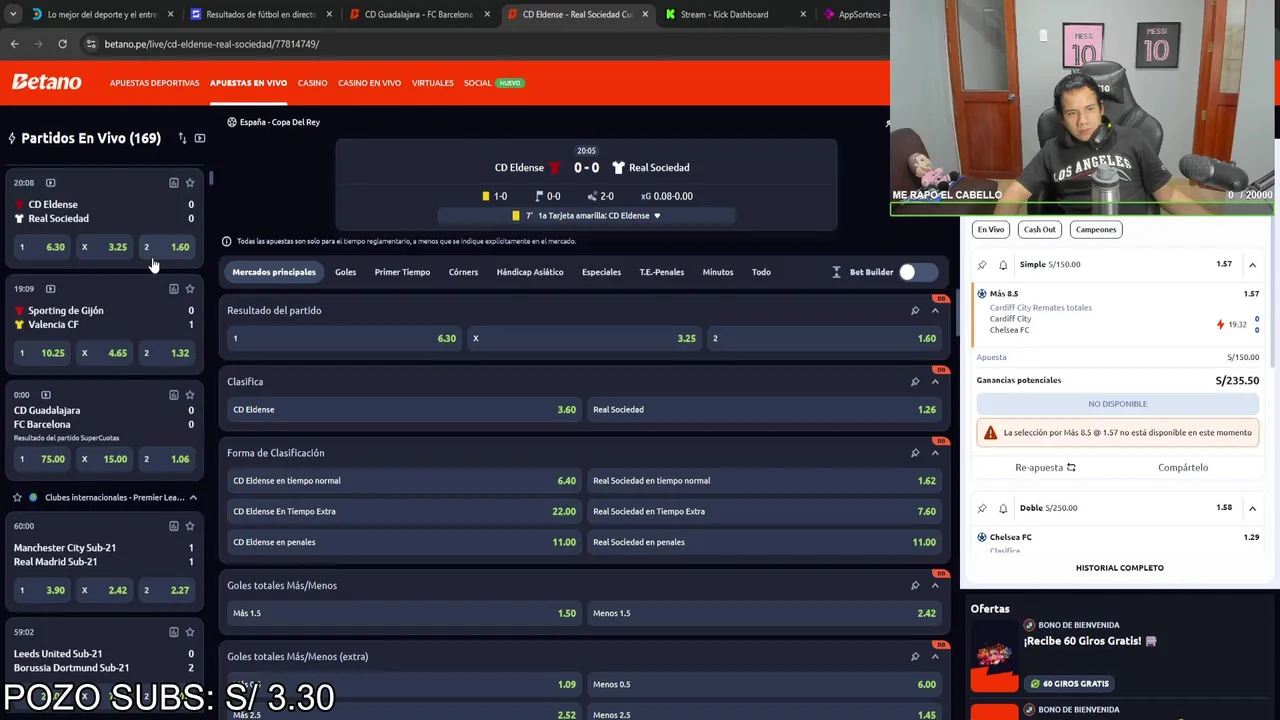The width and height of the screenshot is (1280, 720).
Task: Open stats icon on CD Guadalajara card
Action: pos(174,395)
